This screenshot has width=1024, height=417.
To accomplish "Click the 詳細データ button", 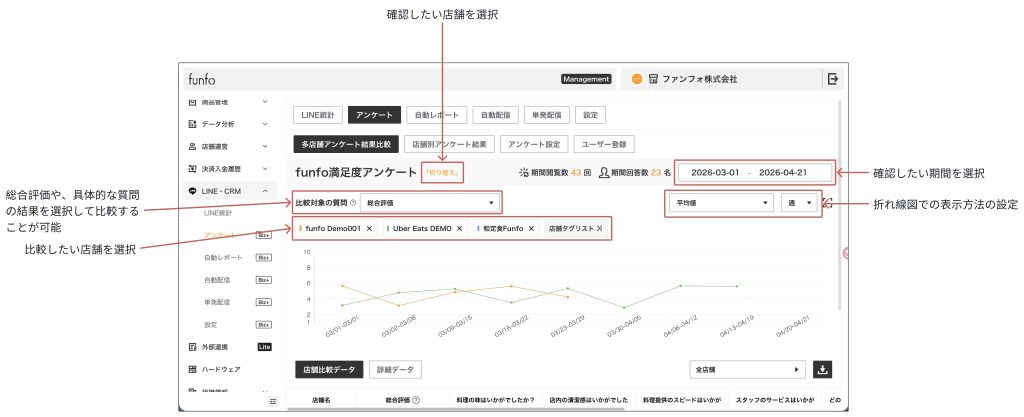I will [x=394, y=370].
